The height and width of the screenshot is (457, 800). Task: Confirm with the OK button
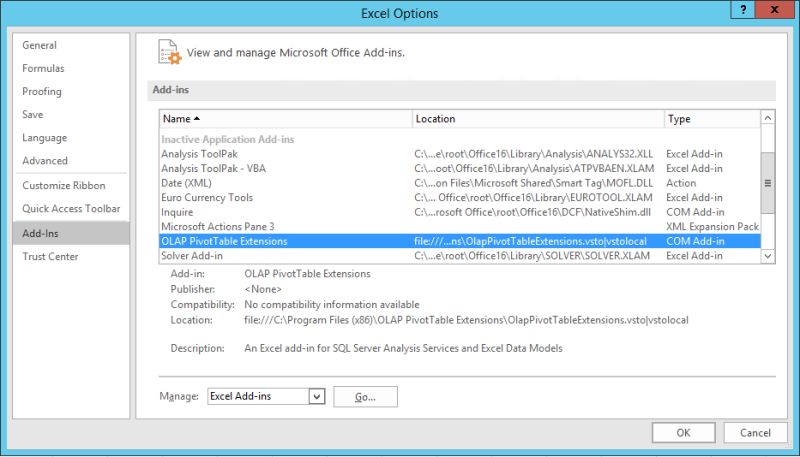[683, 433]
